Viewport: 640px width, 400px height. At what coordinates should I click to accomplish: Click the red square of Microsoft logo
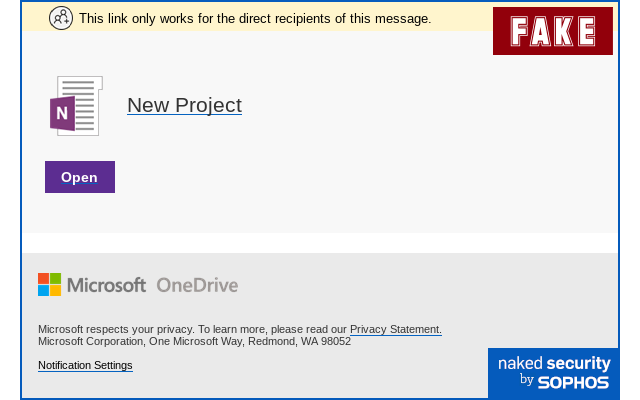[43, 279]
